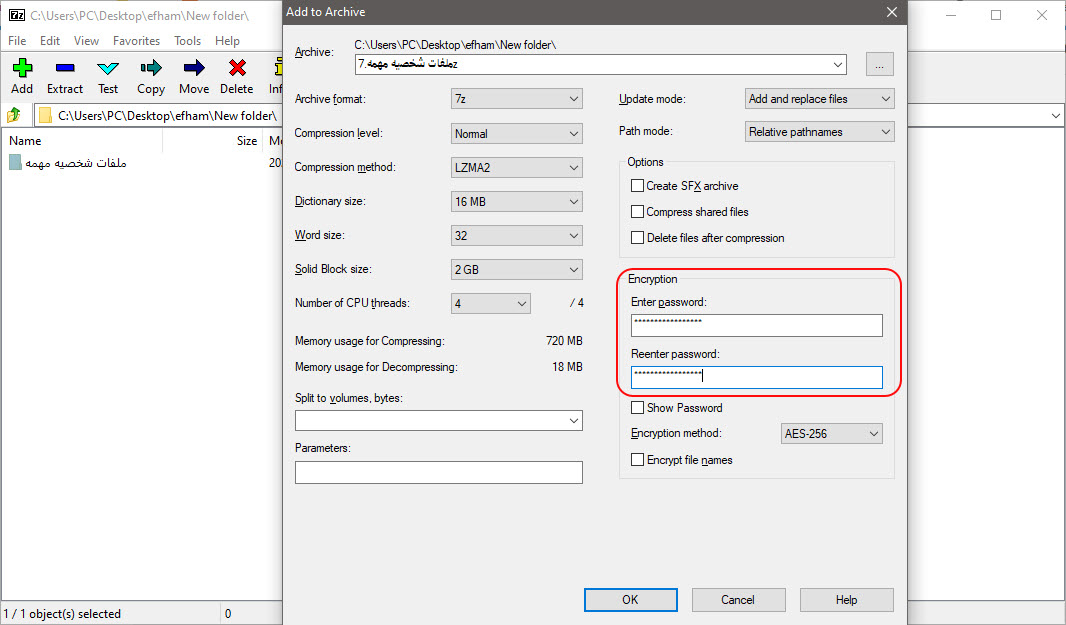Click the green Add toolbar icon

(x=22, y=68)
